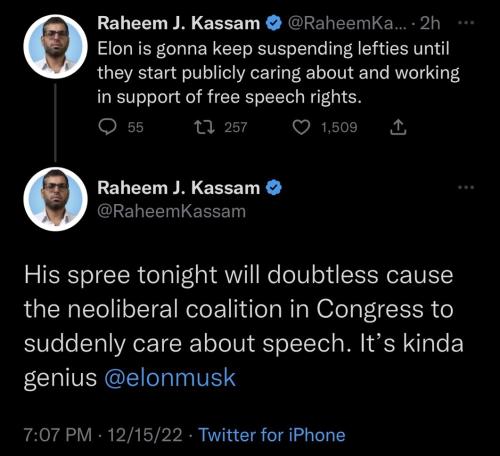Open the first tweet's text about suspending lefties

[x=279, y=73]
